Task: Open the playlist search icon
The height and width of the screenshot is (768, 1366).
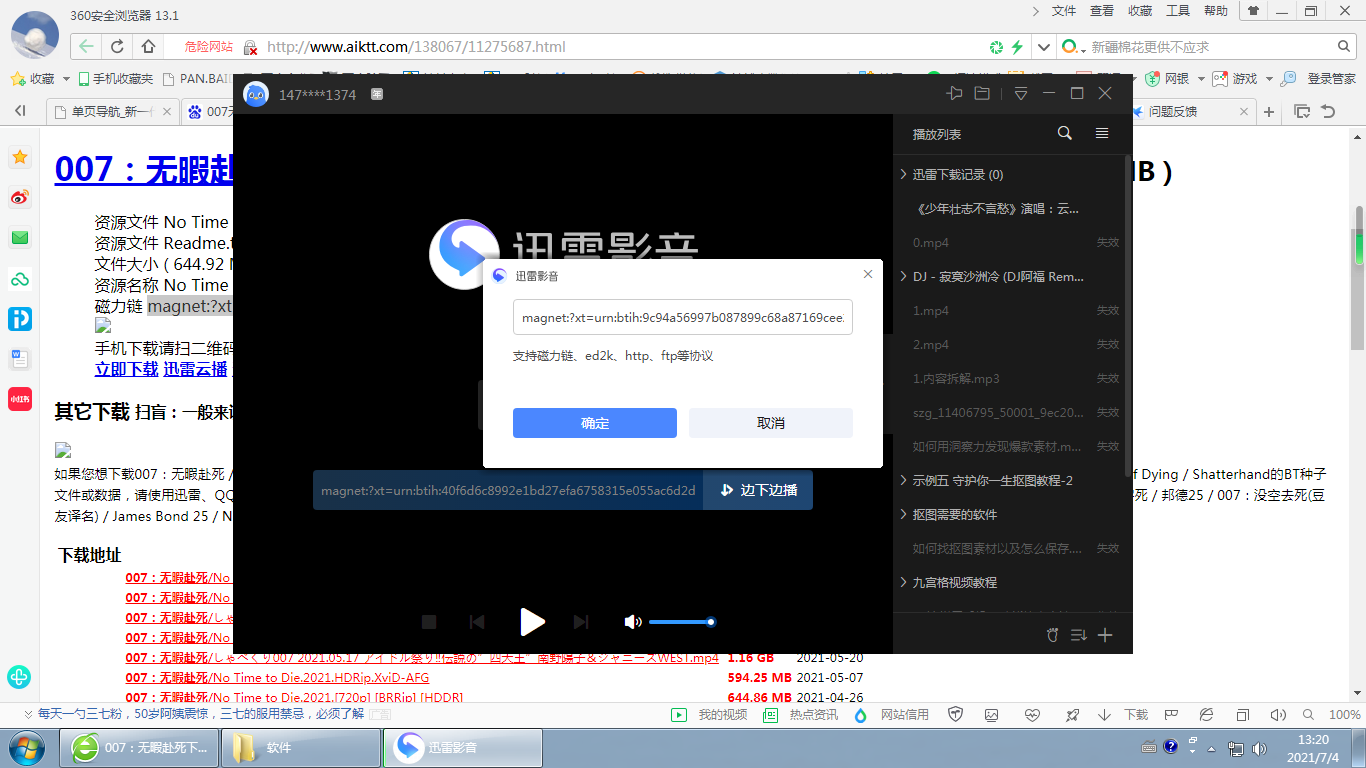Action: [x=1064, y=132]
